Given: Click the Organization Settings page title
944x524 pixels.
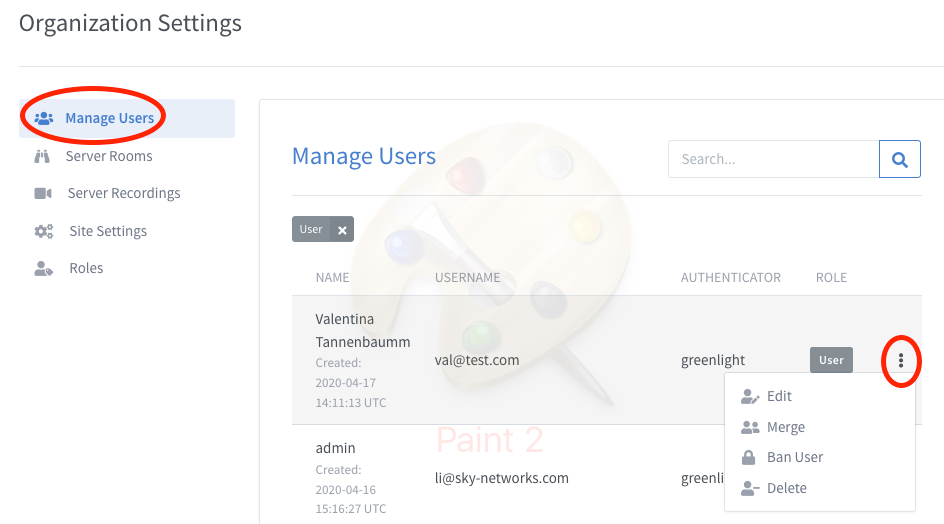Looking at the screenshot, I should [130, 23].
